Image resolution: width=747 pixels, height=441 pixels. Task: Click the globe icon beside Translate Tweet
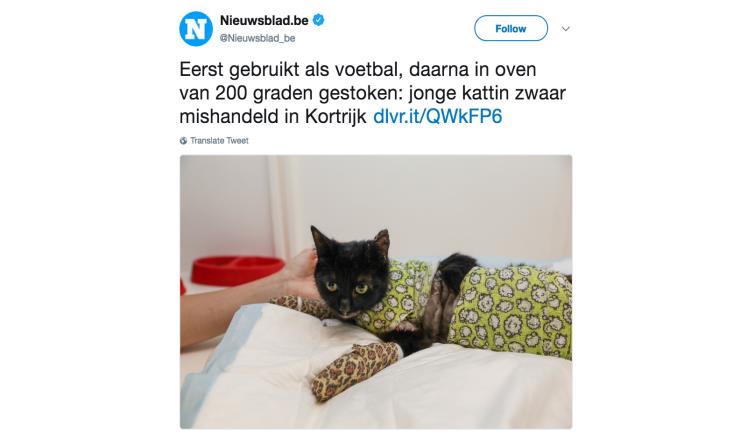click(x=183, y=140)
